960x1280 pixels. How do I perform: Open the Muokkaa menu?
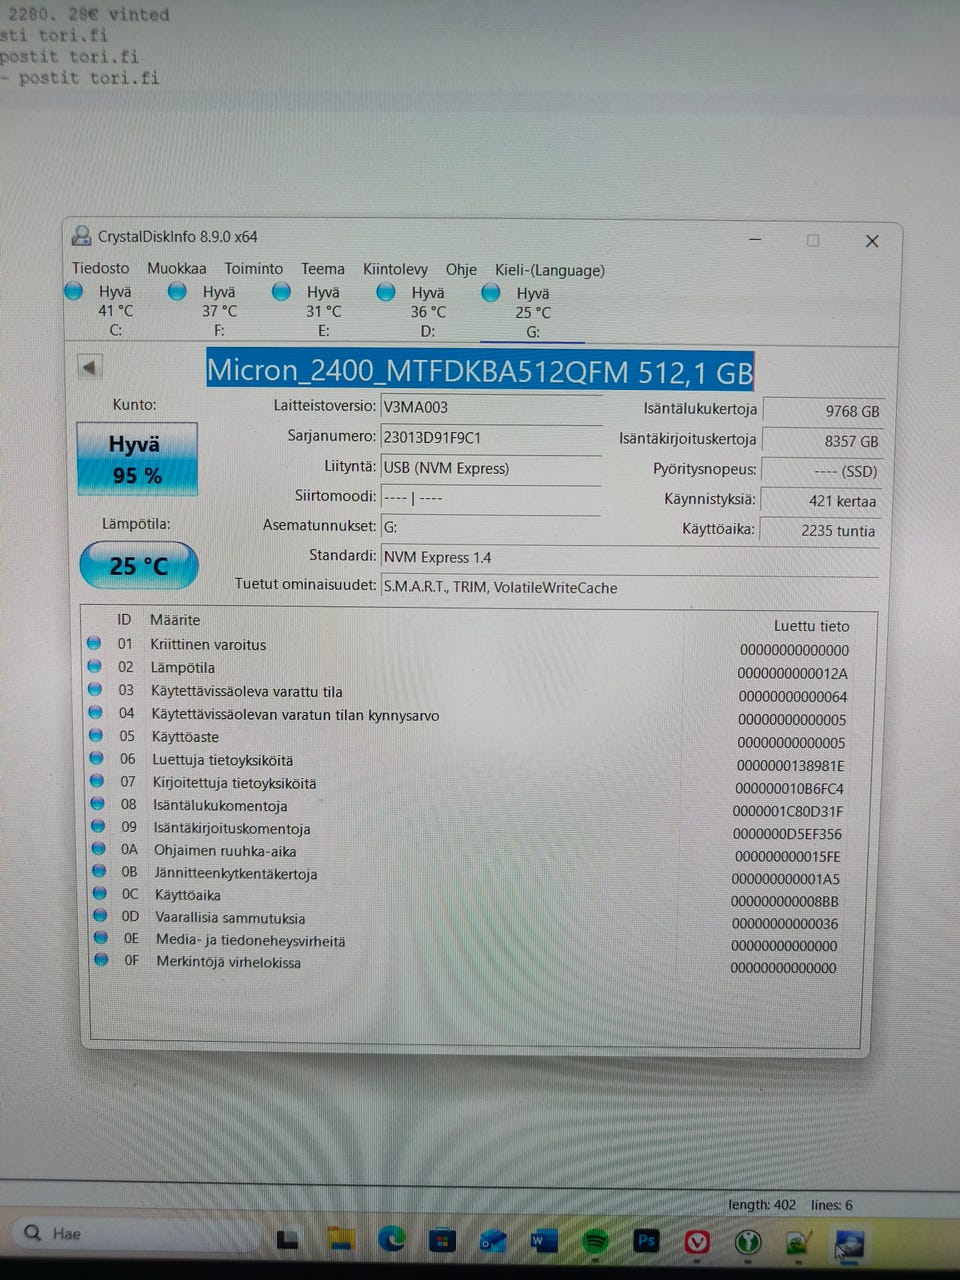(x=177, y=268)
